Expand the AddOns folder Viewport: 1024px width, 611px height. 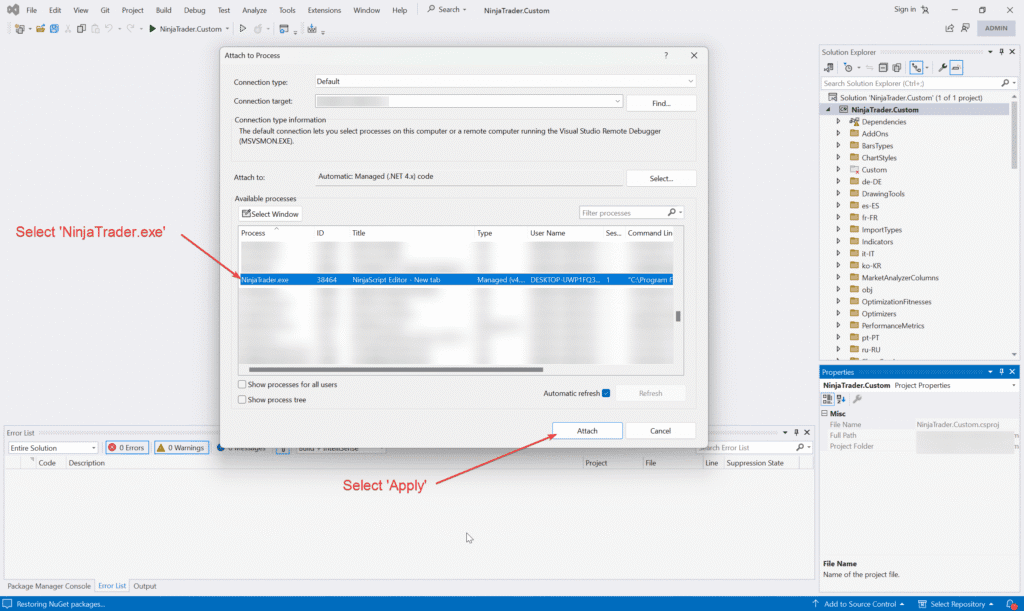pyautogui.click(x=839, y=134)
